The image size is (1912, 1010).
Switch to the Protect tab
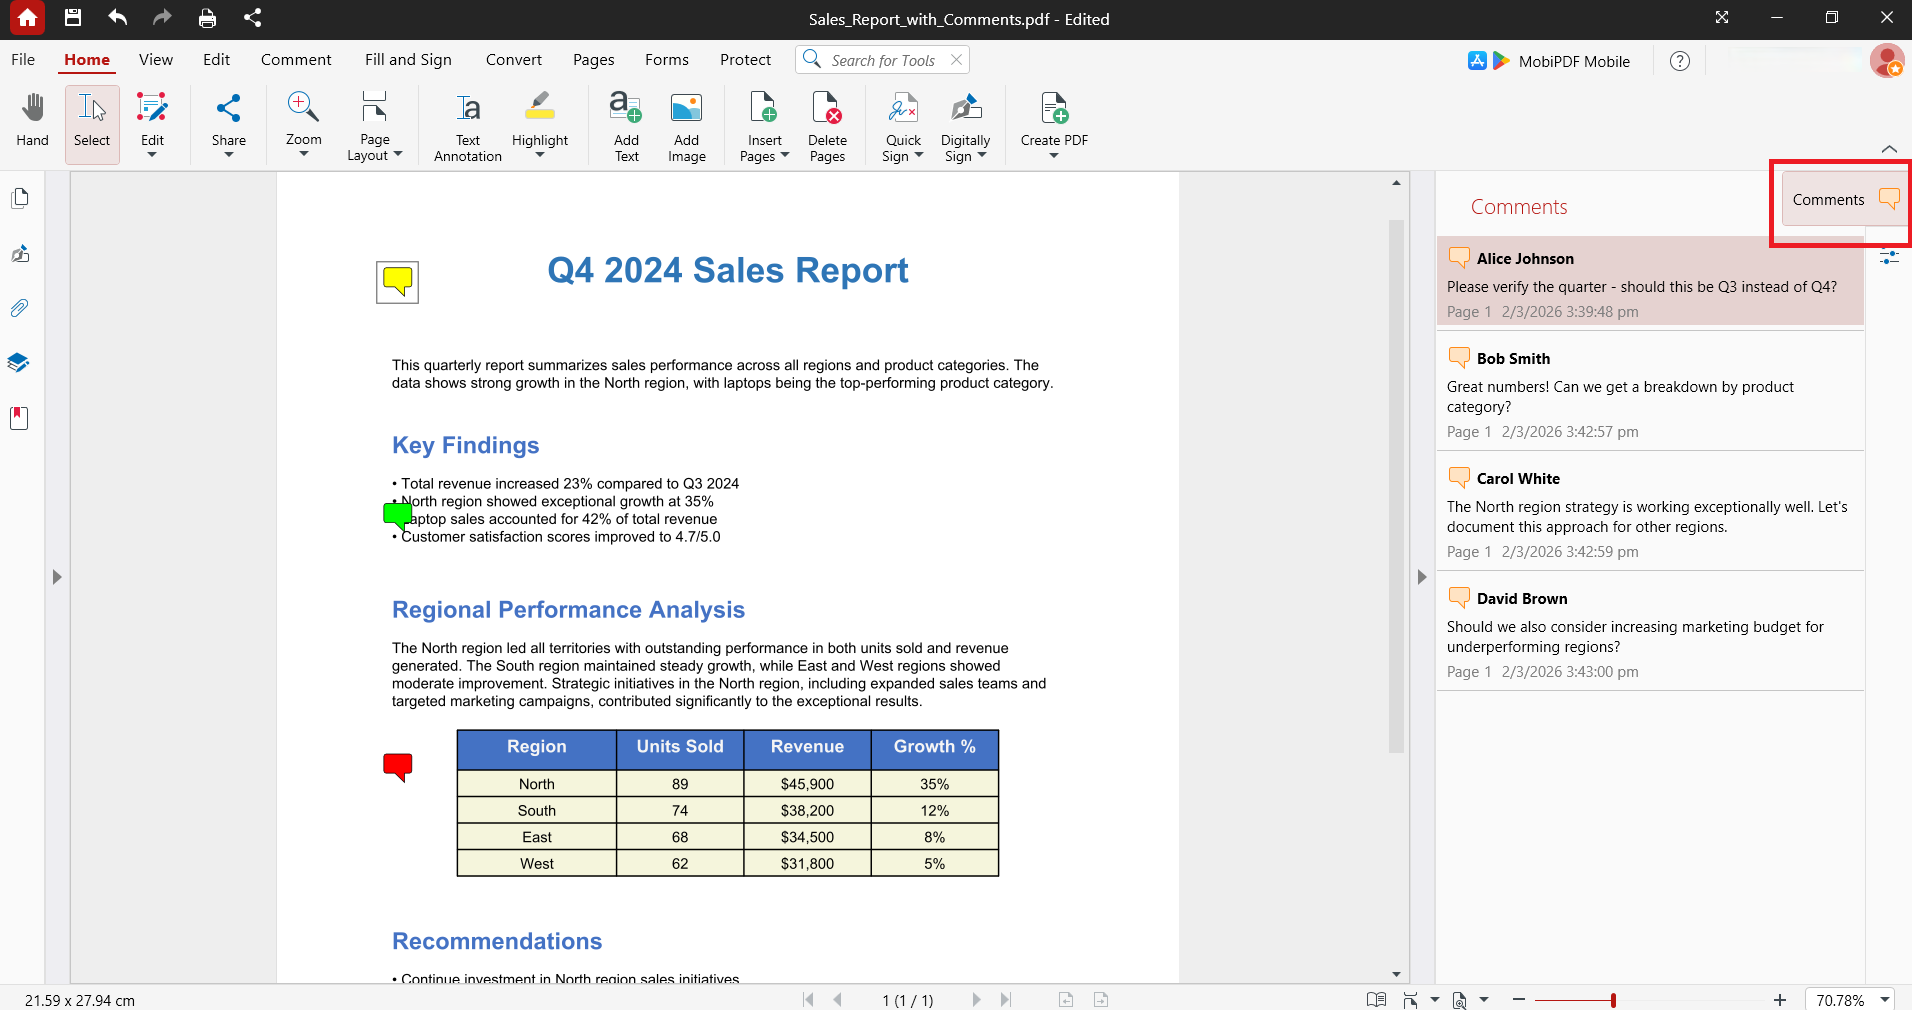click(745, 60)
